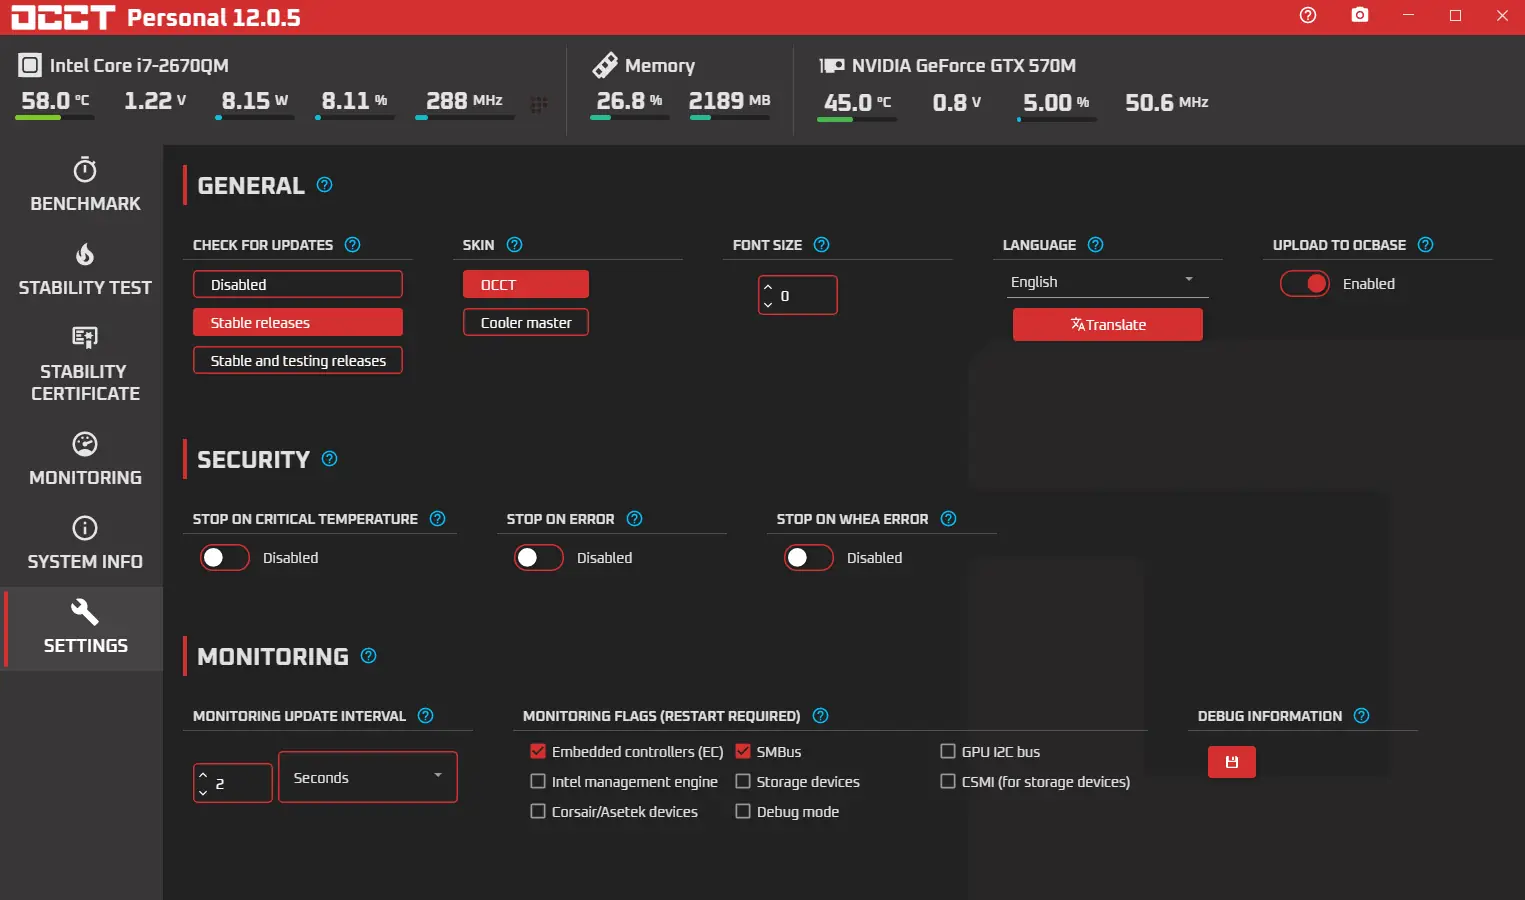The width and height of the screenshot is (1525, 900).
Task: Open the help icon in title bar
Action: tap(1308, 15)
